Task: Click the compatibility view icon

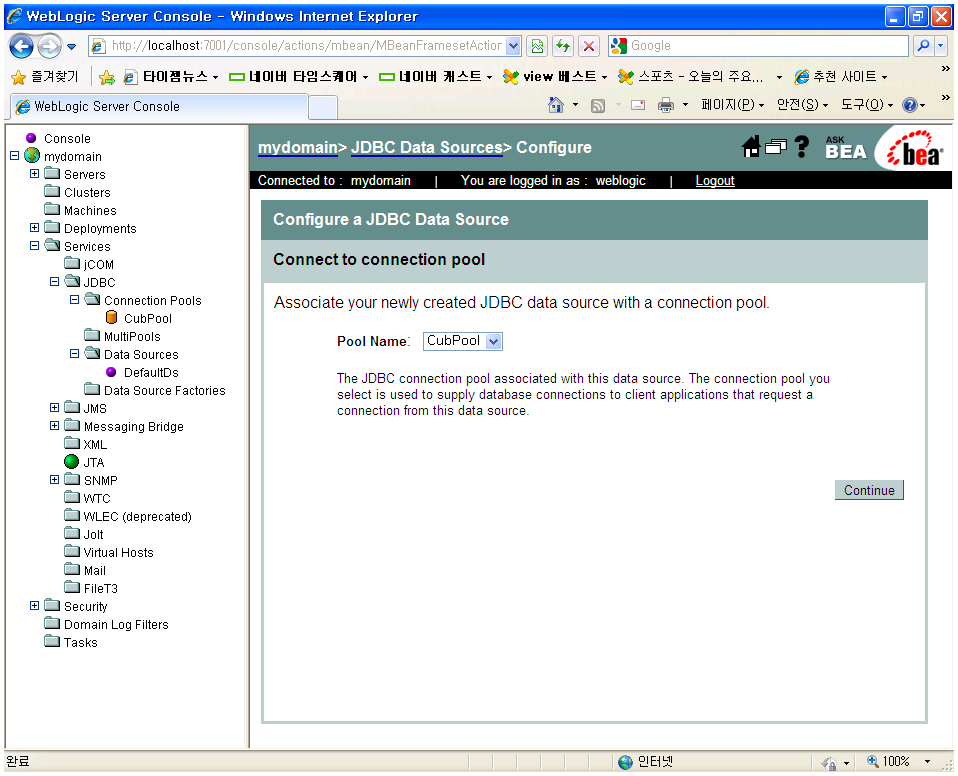Action: point(536,46)
